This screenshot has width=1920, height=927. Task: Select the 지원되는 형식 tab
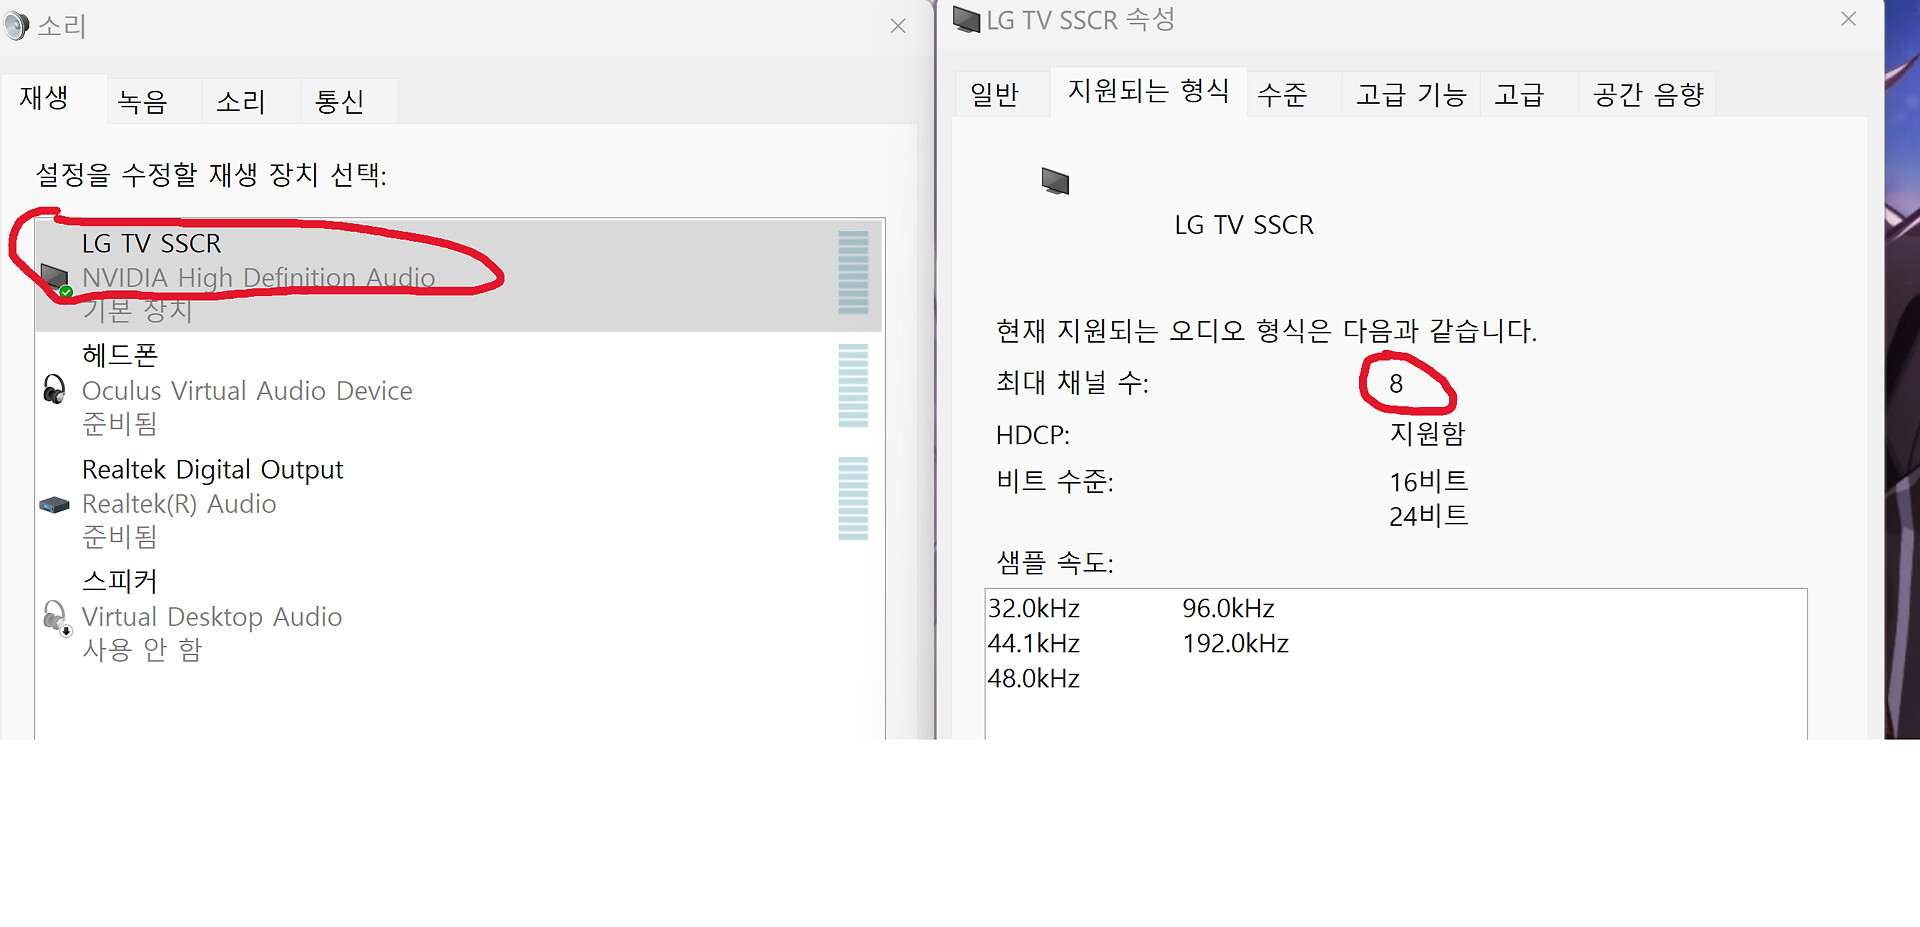coord(1148,91)
